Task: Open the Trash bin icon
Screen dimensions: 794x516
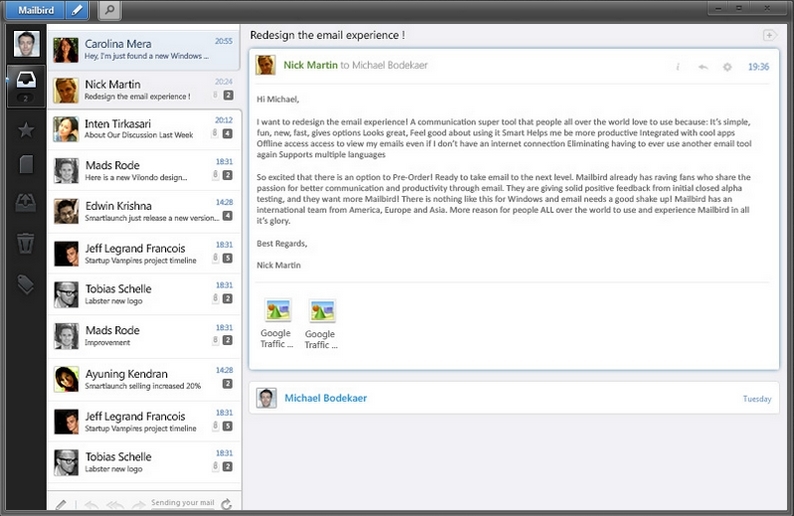Action: click(x=26, y=243)
